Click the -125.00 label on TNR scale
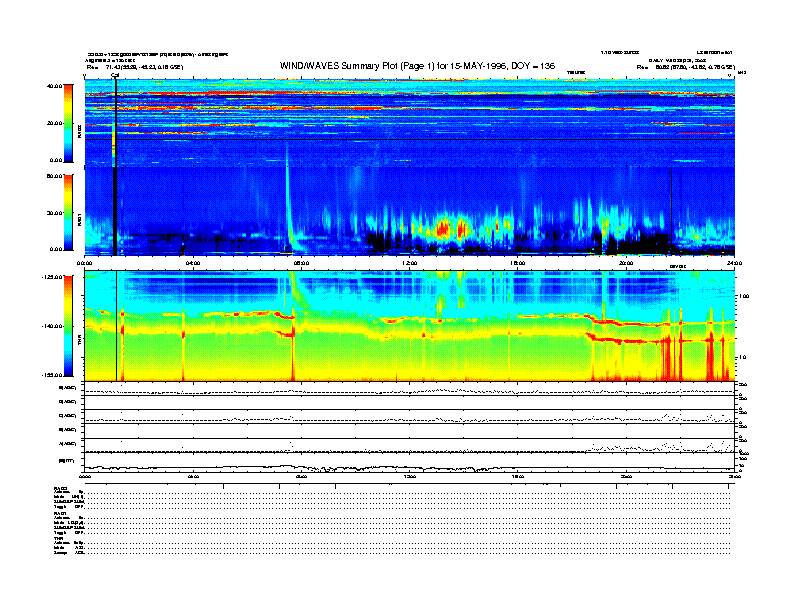 pos(52,277)
